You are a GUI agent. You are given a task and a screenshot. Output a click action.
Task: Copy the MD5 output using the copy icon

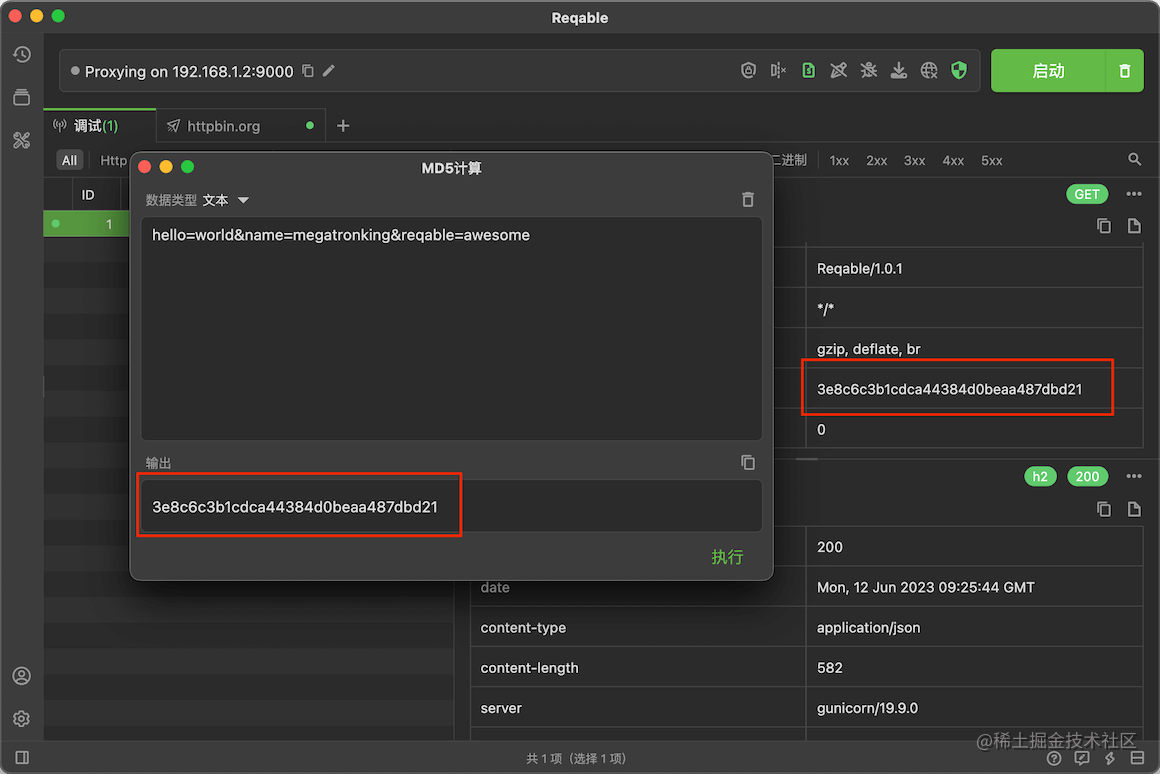coord(747,462)
